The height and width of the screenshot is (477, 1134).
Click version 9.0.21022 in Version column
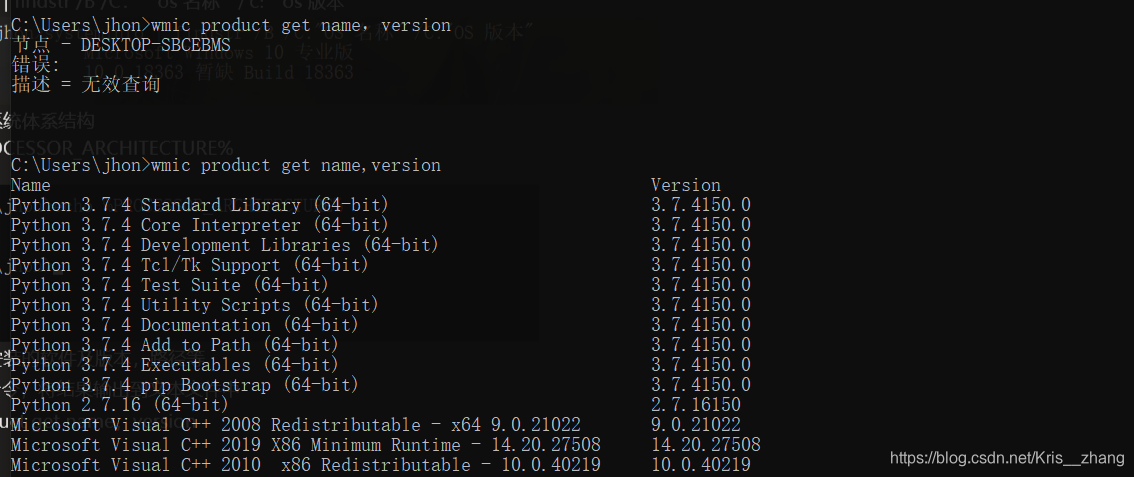pos(696,425)
